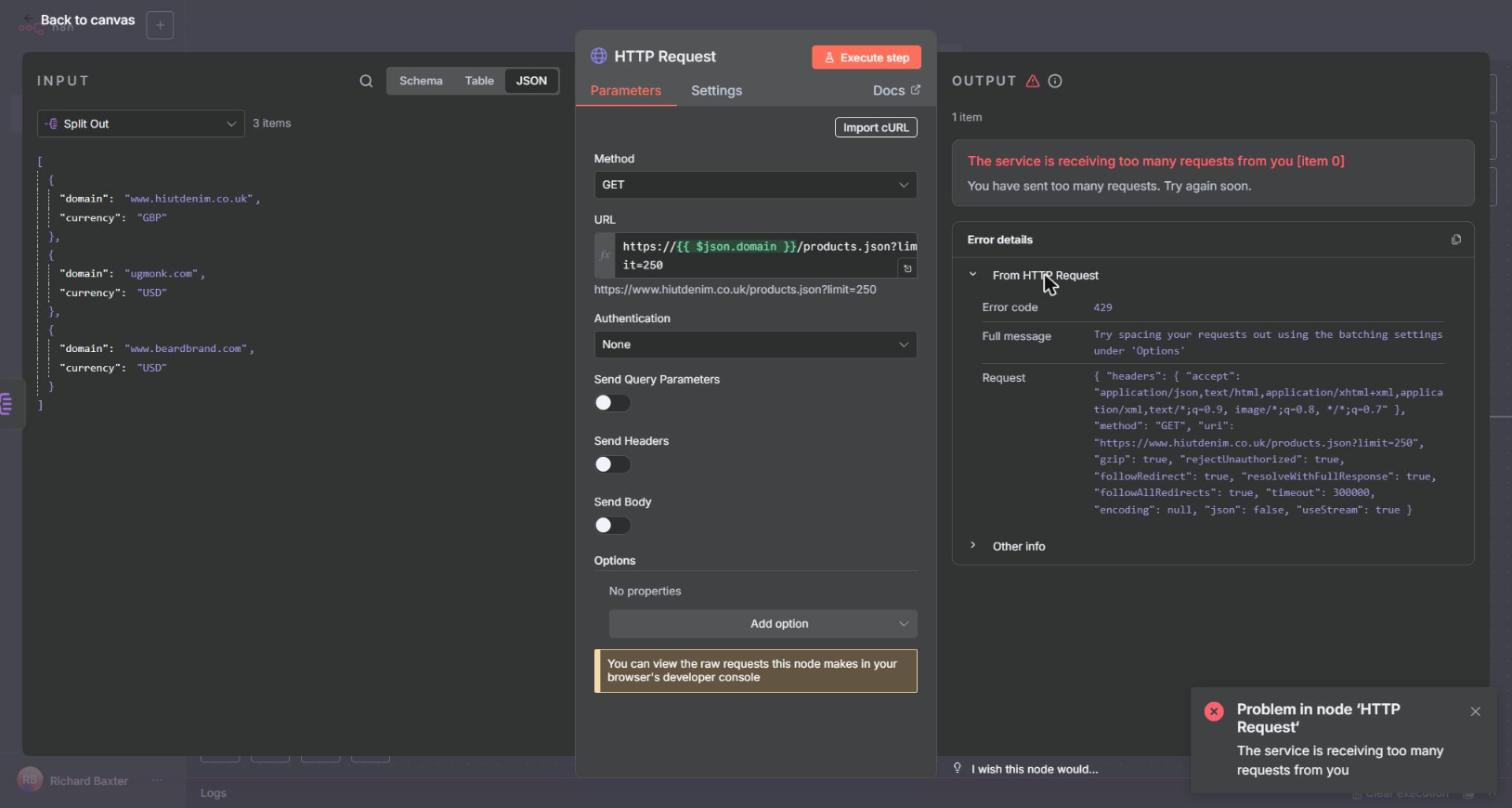Open the Docs link
This screenshot has height=808, width=1512.
(x=896, y=90)
